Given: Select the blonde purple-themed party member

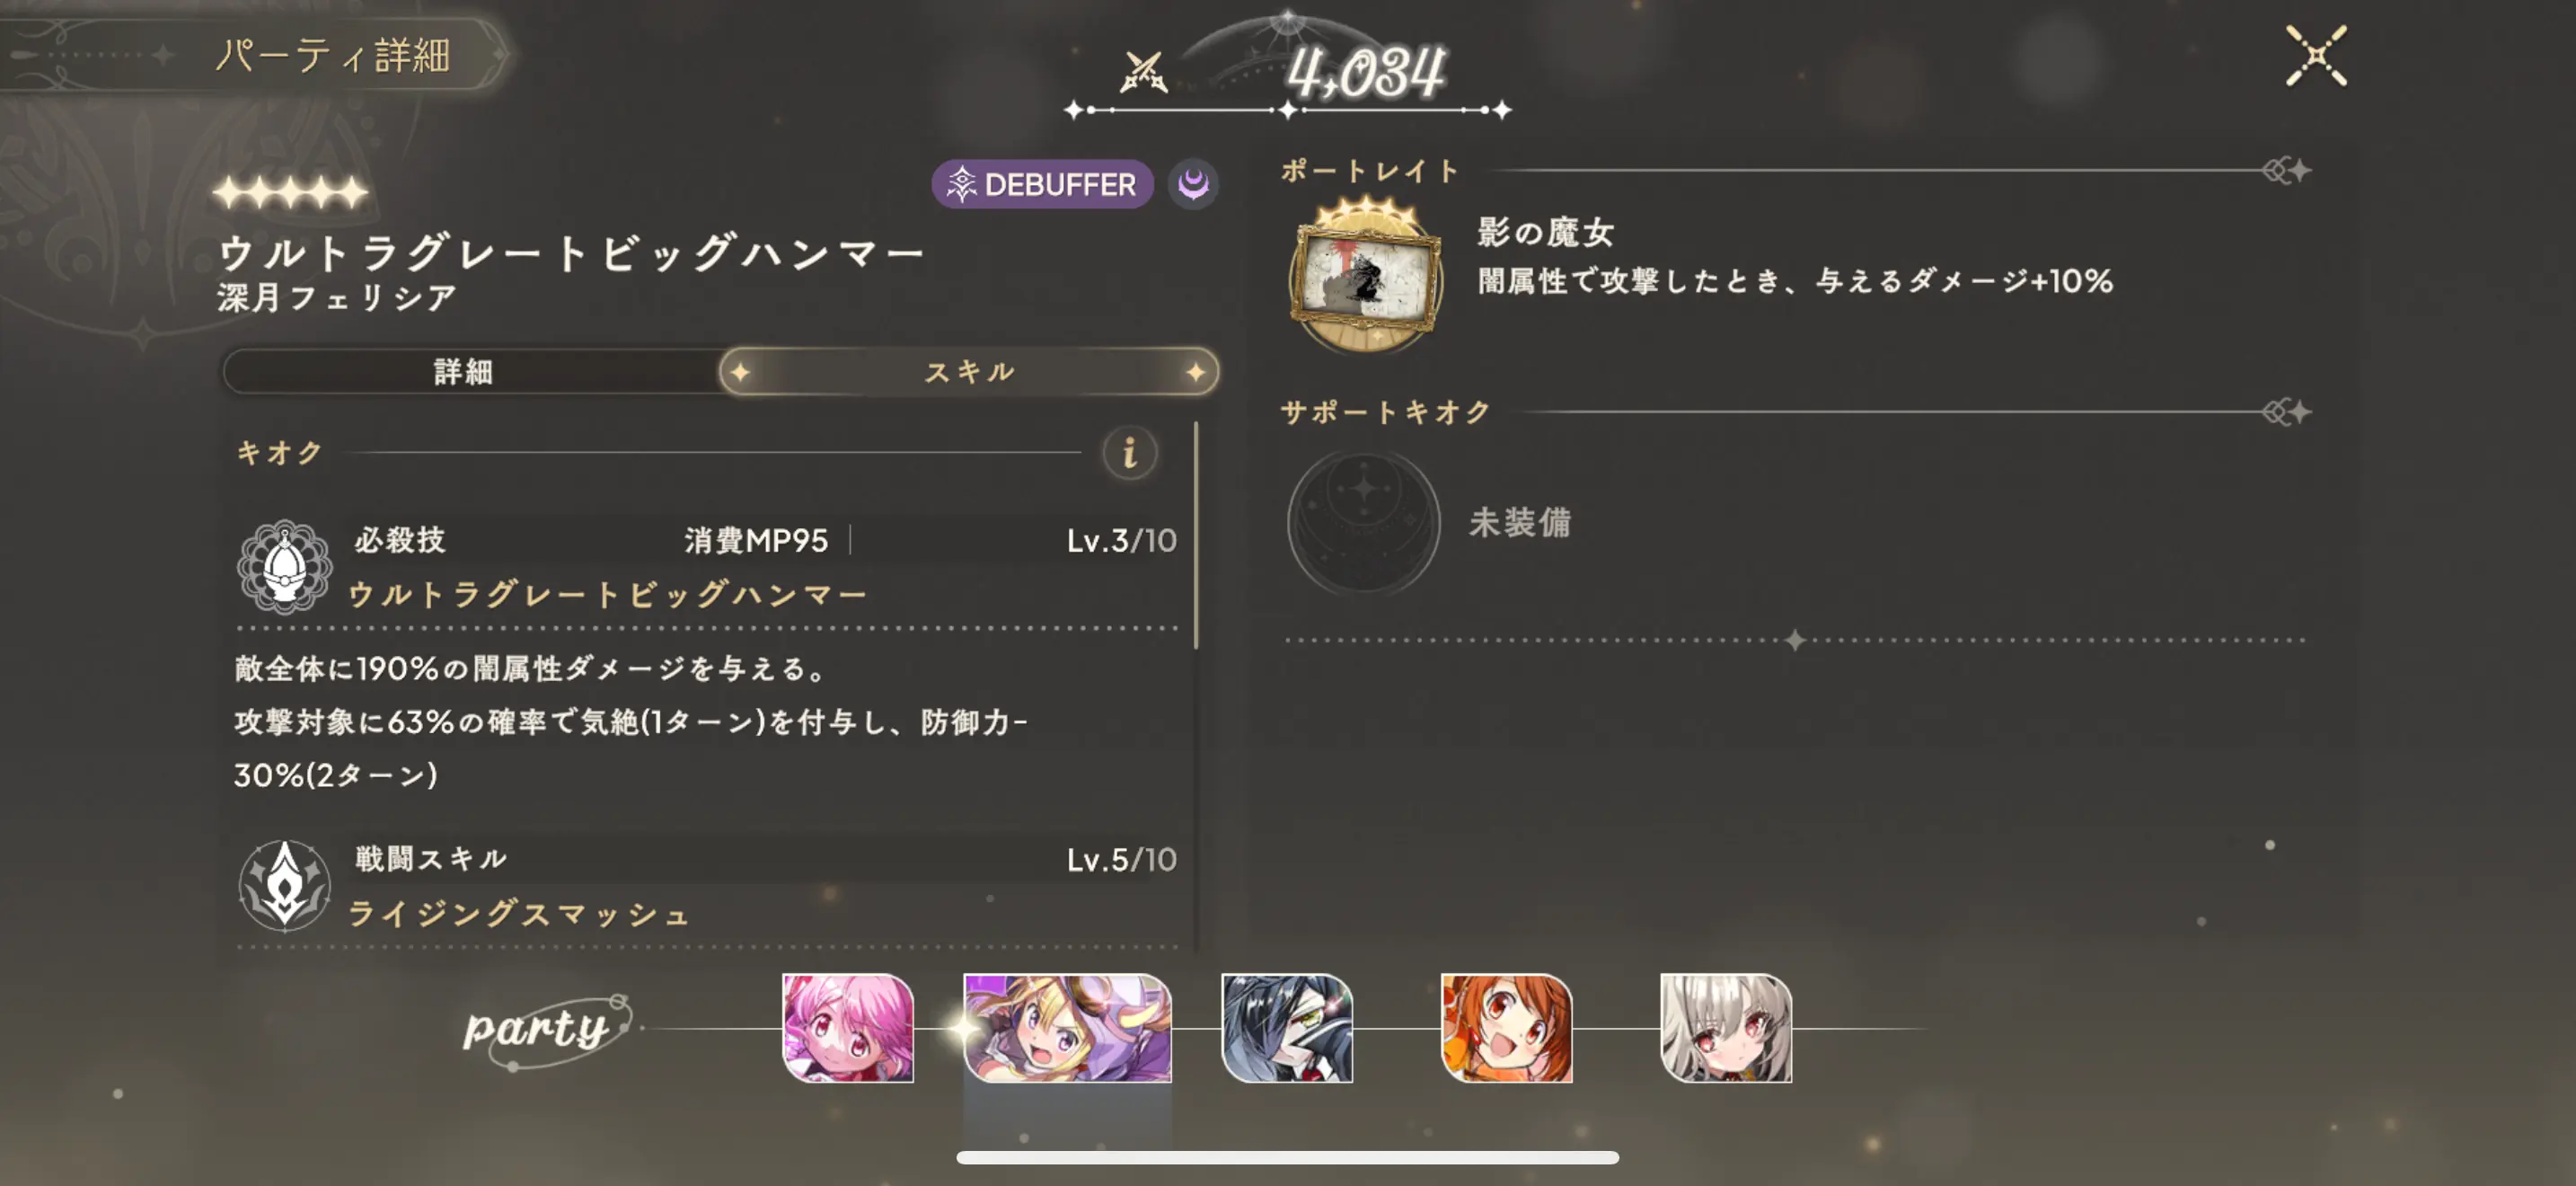Looking at the screenshot, I should pyautogui.click(x=1067, y=1027).
